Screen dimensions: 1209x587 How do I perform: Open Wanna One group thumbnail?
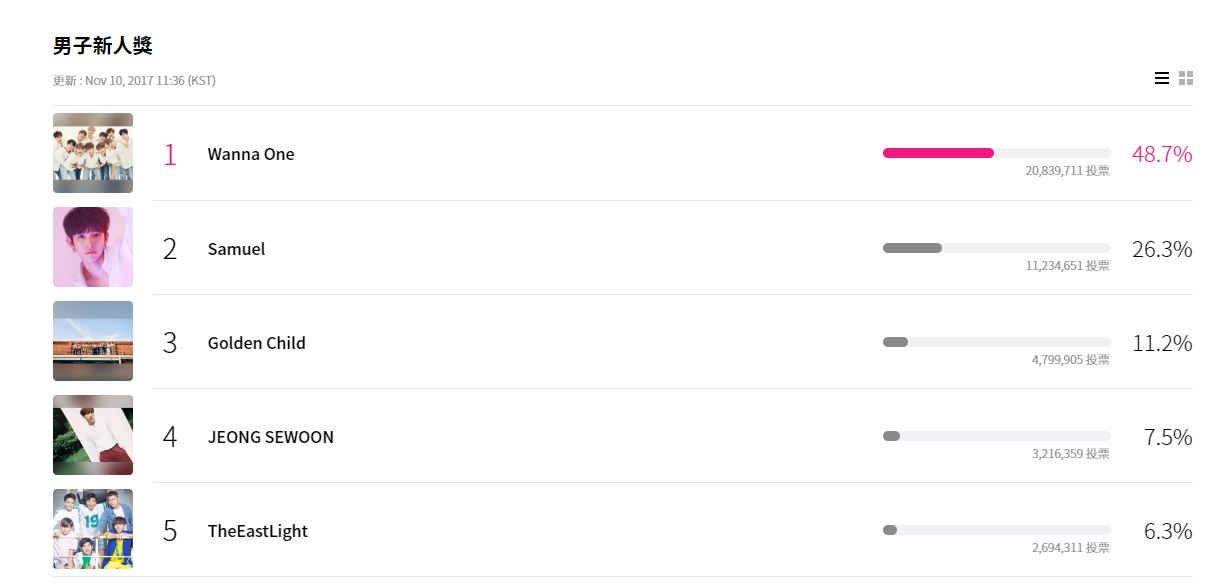coord(93,153)
